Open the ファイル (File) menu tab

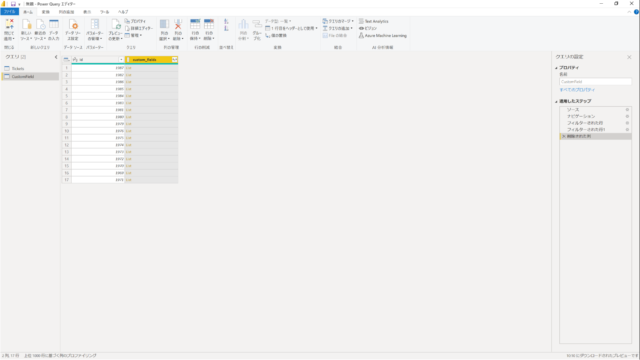9,12
